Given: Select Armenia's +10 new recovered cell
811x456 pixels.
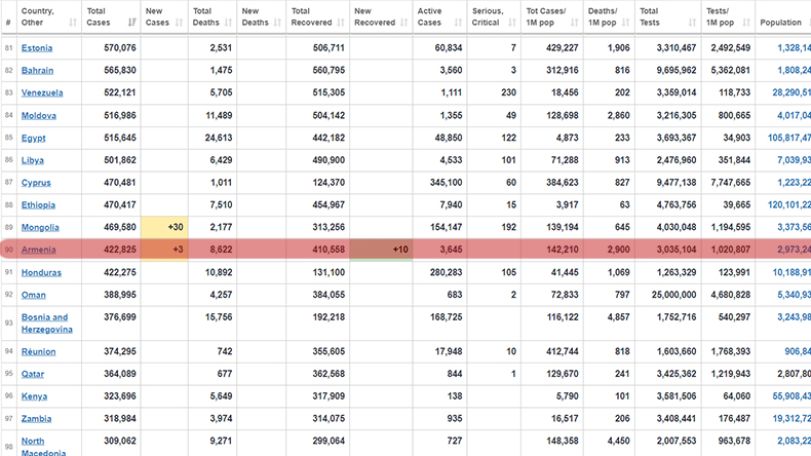Looking at the screenshot, I should click(381, 249).
